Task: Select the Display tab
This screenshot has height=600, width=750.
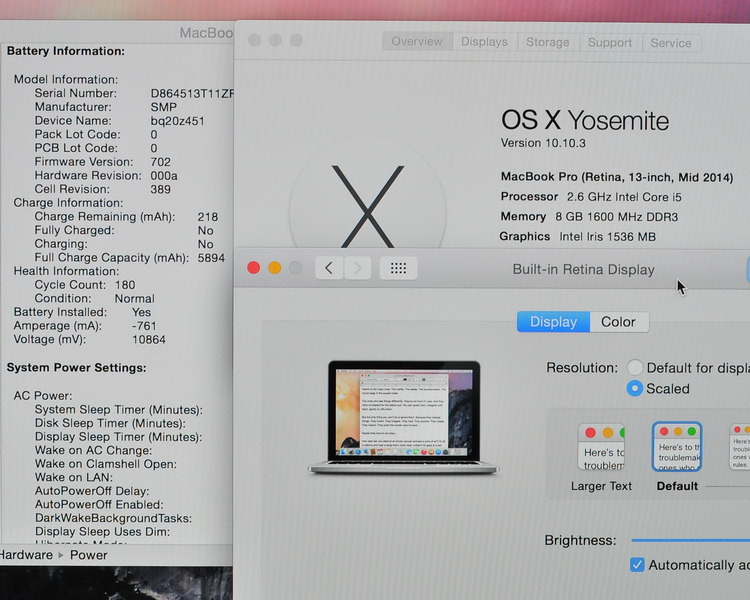Action: tap(553, 322)
